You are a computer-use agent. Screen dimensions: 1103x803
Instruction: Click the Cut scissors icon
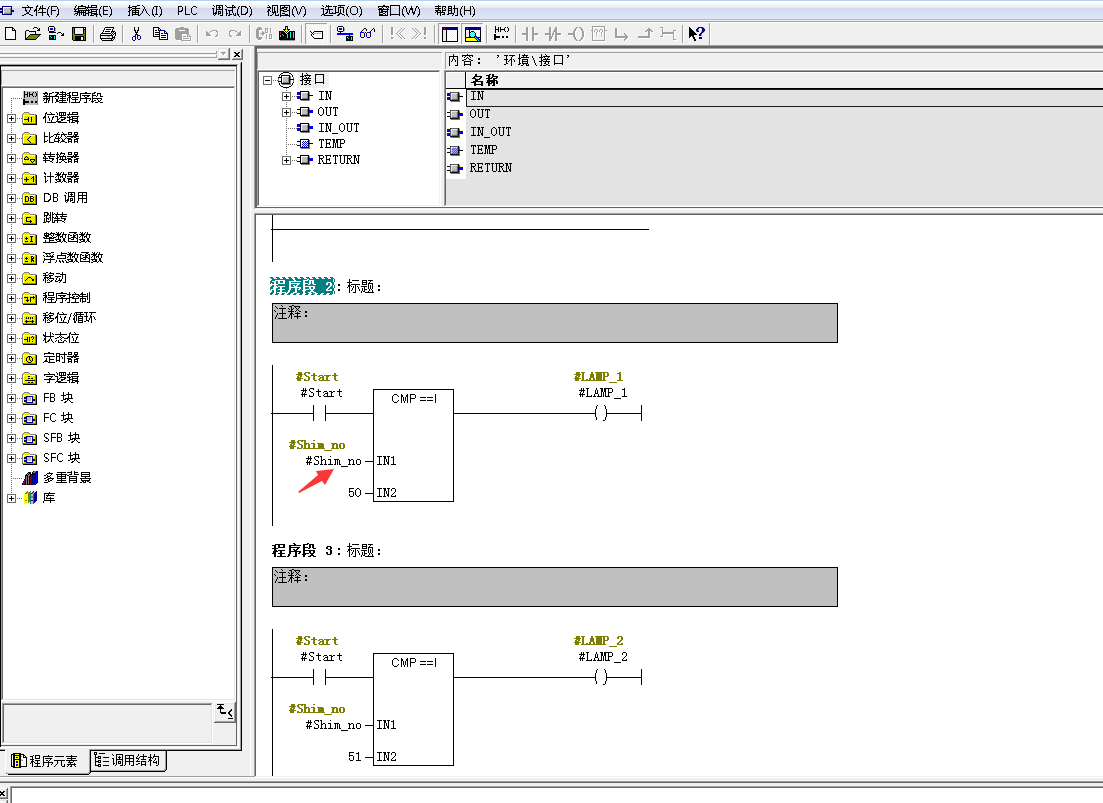click(x=137, y=34)
